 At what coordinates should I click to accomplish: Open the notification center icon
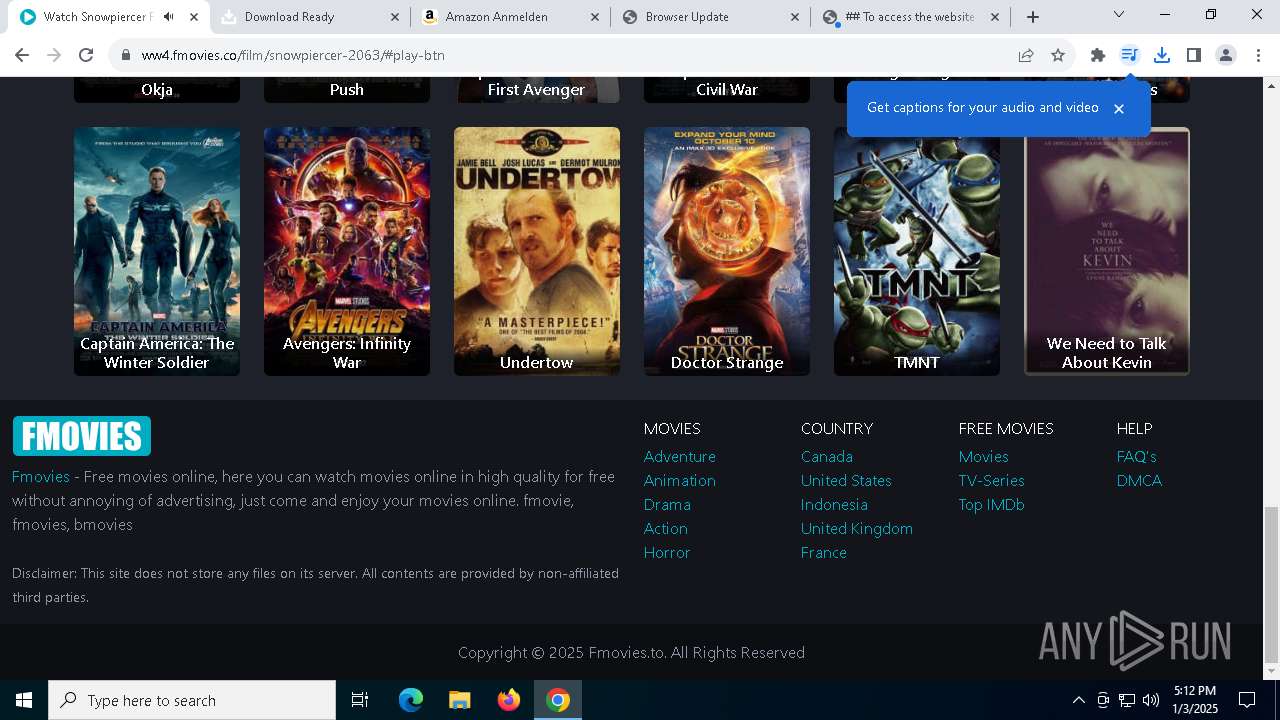[1247, 700]
